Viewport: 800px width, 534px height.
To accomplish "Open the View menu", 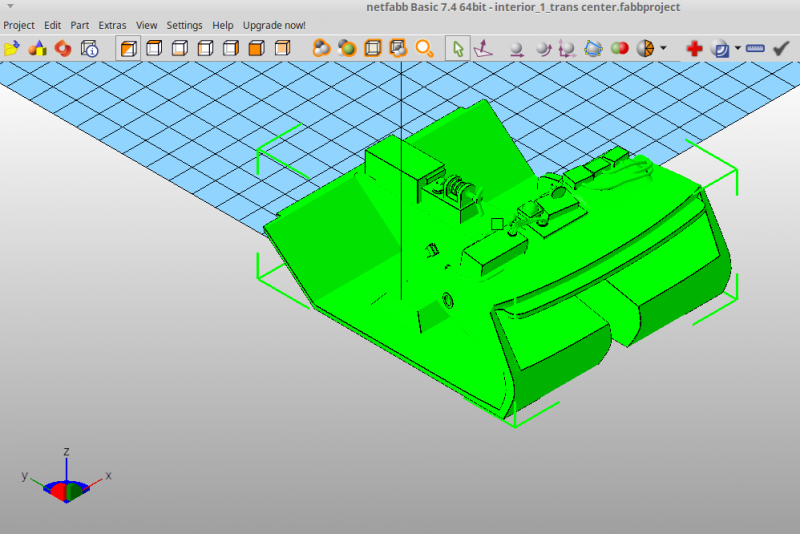I will coord(146,26).
